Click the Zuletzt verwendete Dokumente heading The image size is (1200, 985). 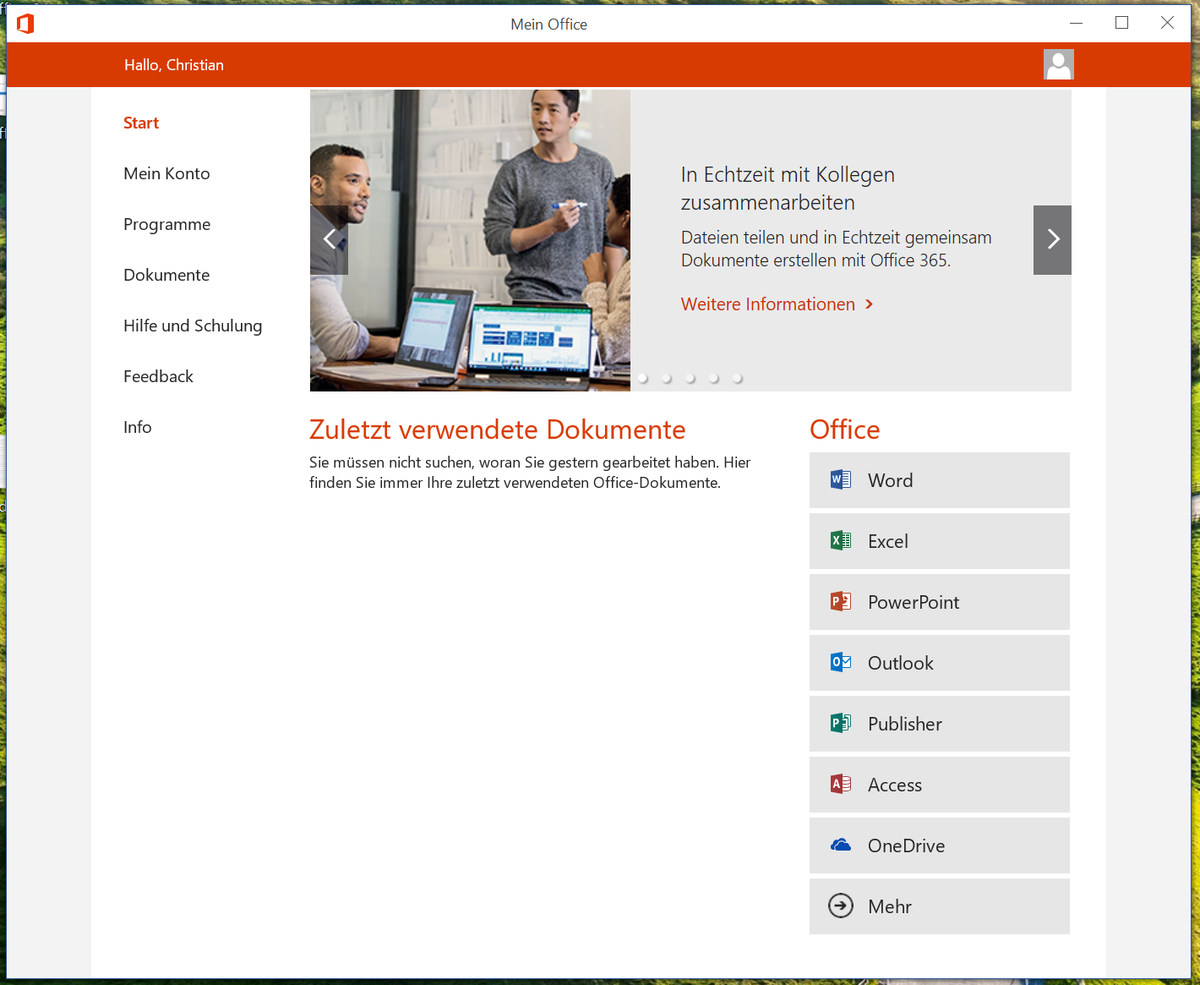[498, 430]
